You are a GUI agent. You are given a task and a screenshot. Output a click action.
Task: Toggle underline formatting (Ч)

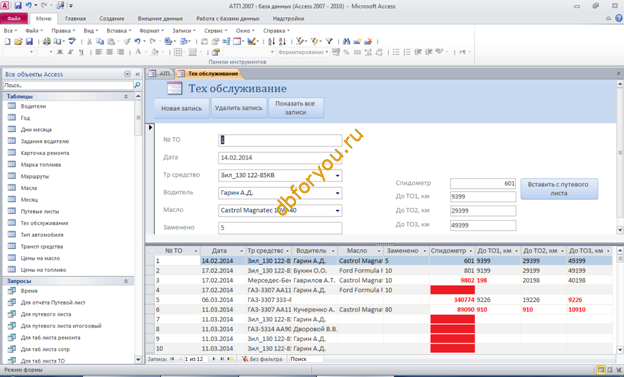click(x=81, y=52)
